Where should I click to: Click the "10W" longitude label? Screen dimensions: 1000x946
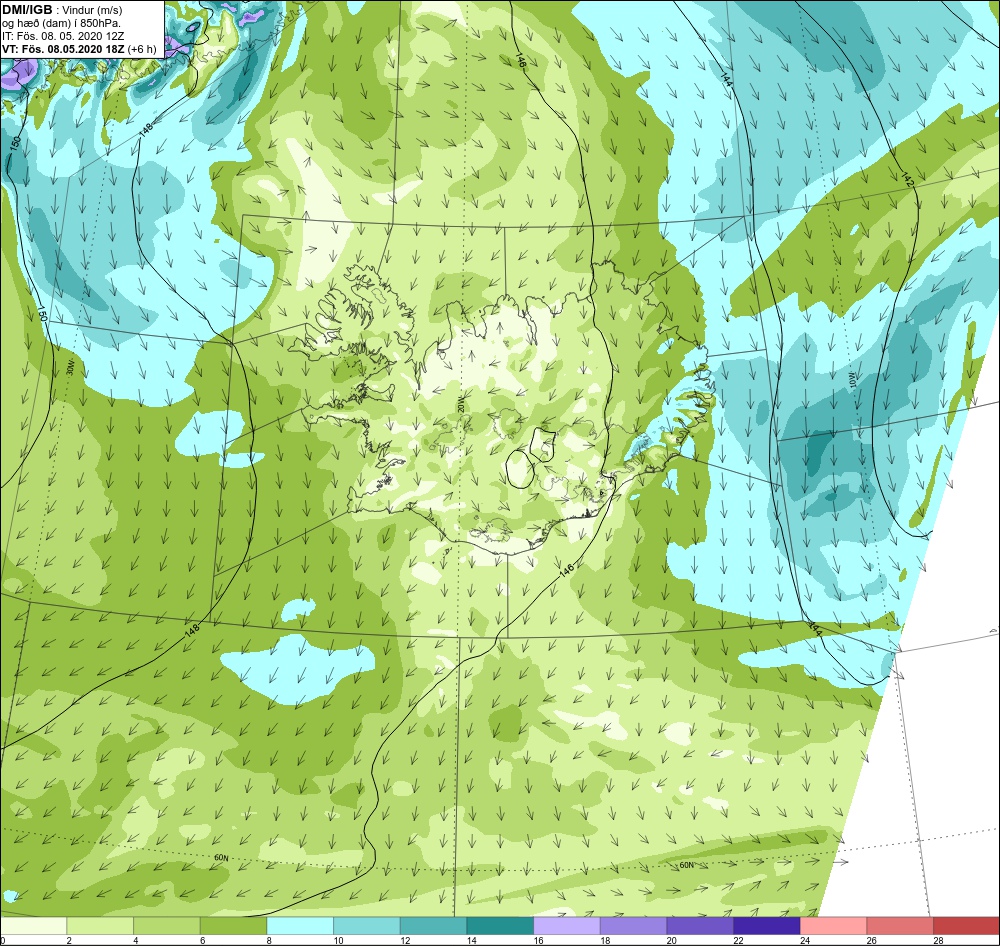point(851,380)
